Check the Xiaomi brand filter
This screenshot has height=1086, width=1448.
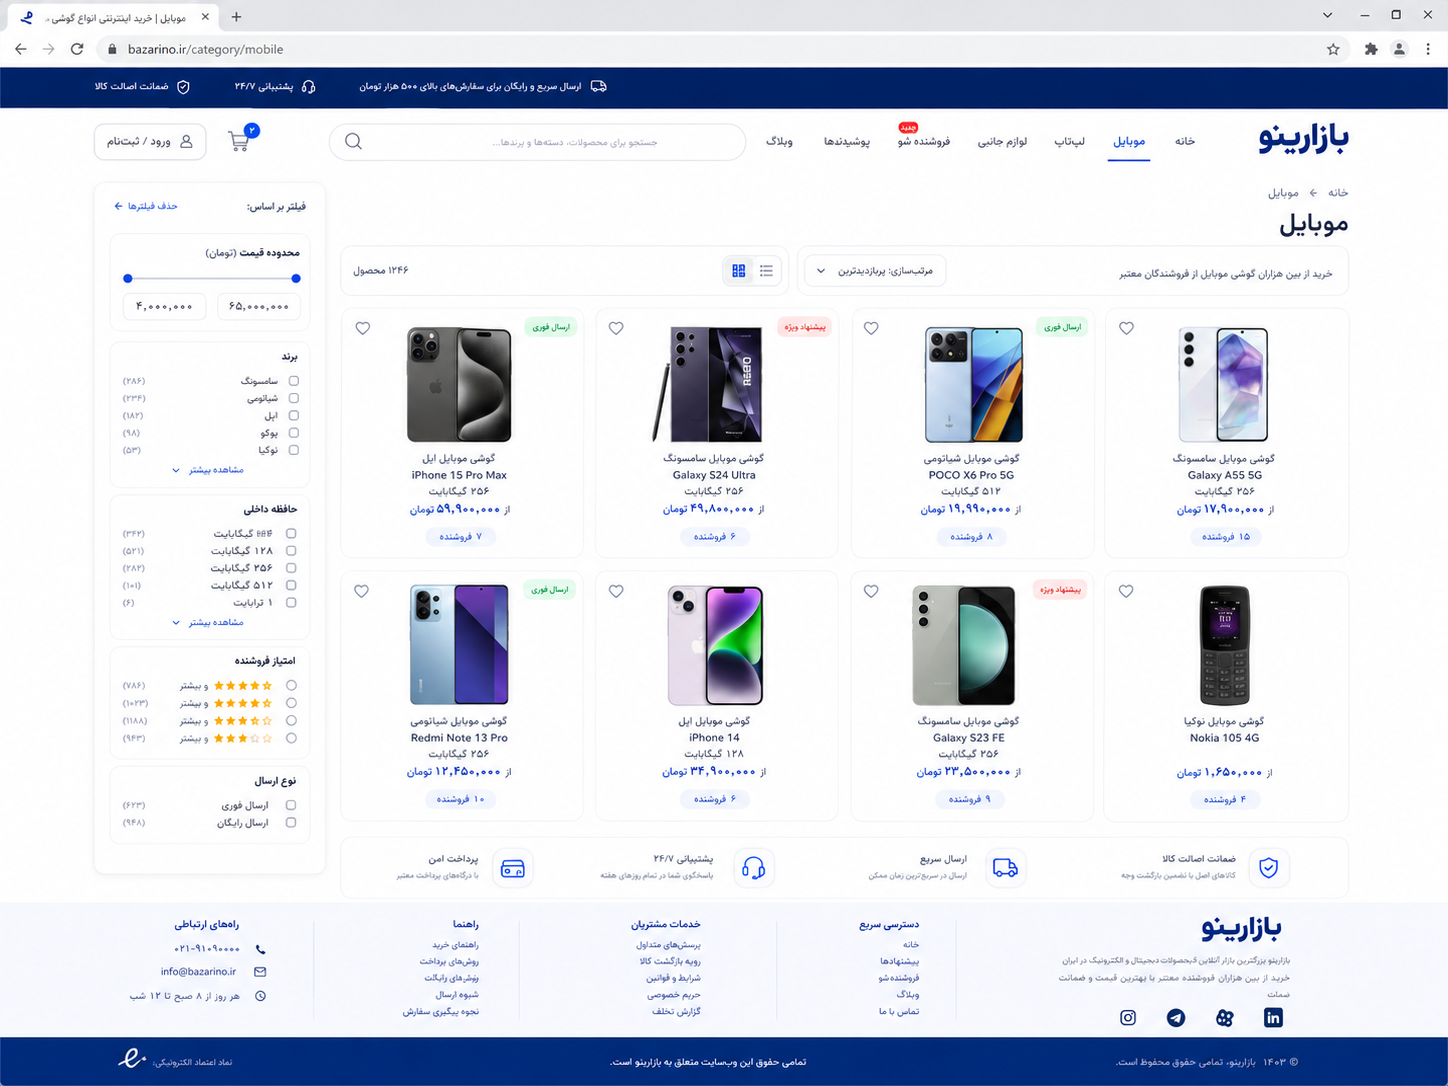point(294,398)
